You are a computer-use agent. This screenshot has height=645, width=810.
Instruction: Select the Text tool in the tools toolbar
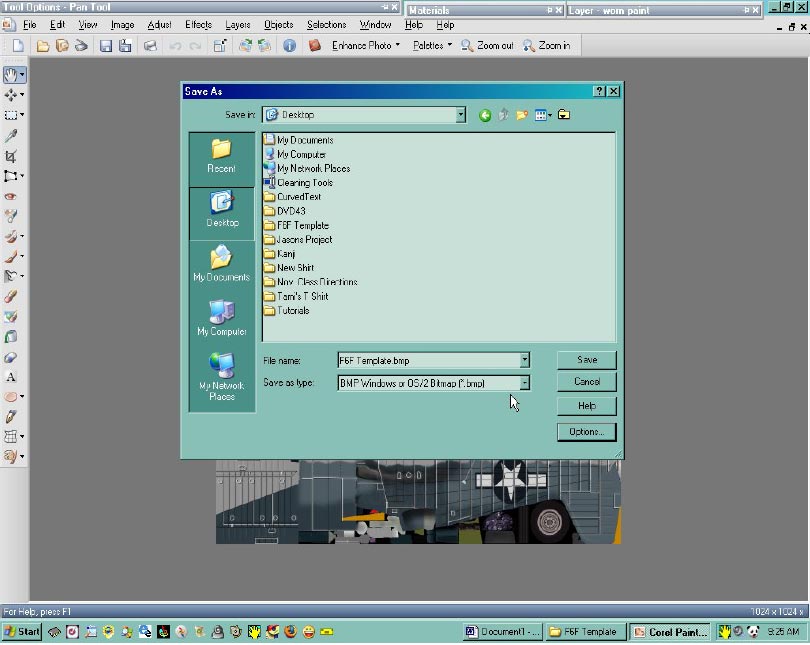pyautogui.click(x=11, y=377)
